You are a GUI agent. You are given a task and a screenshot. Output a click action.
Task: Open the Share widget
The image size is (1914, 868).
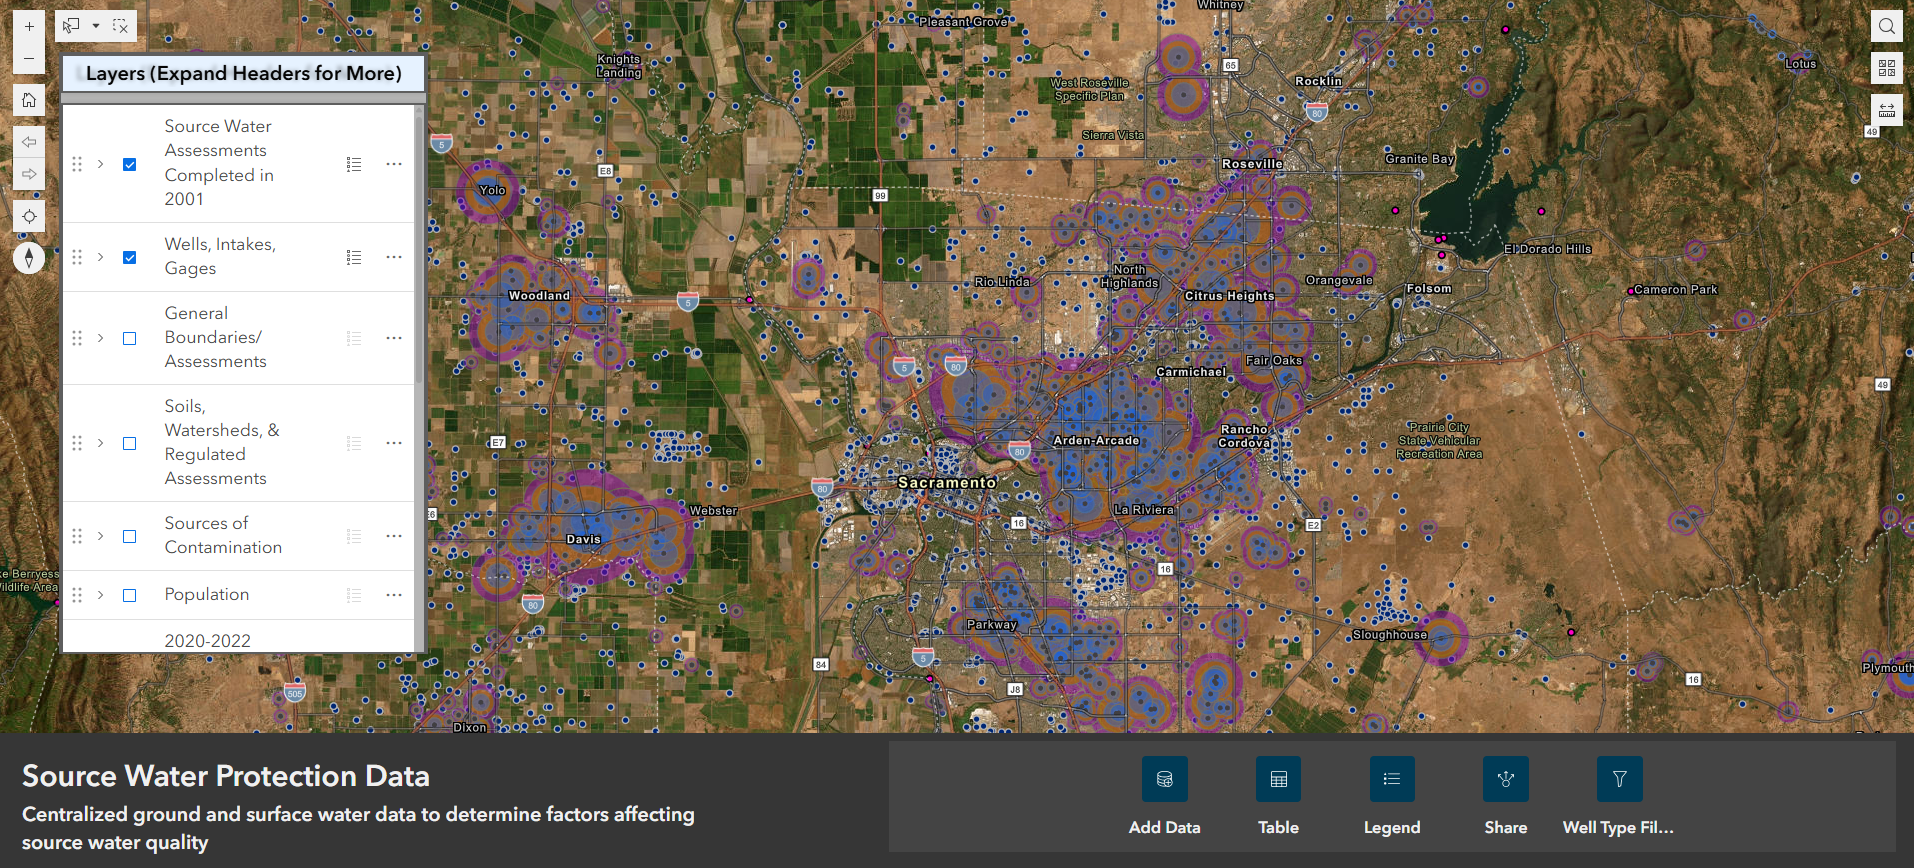click(1506, 779)
